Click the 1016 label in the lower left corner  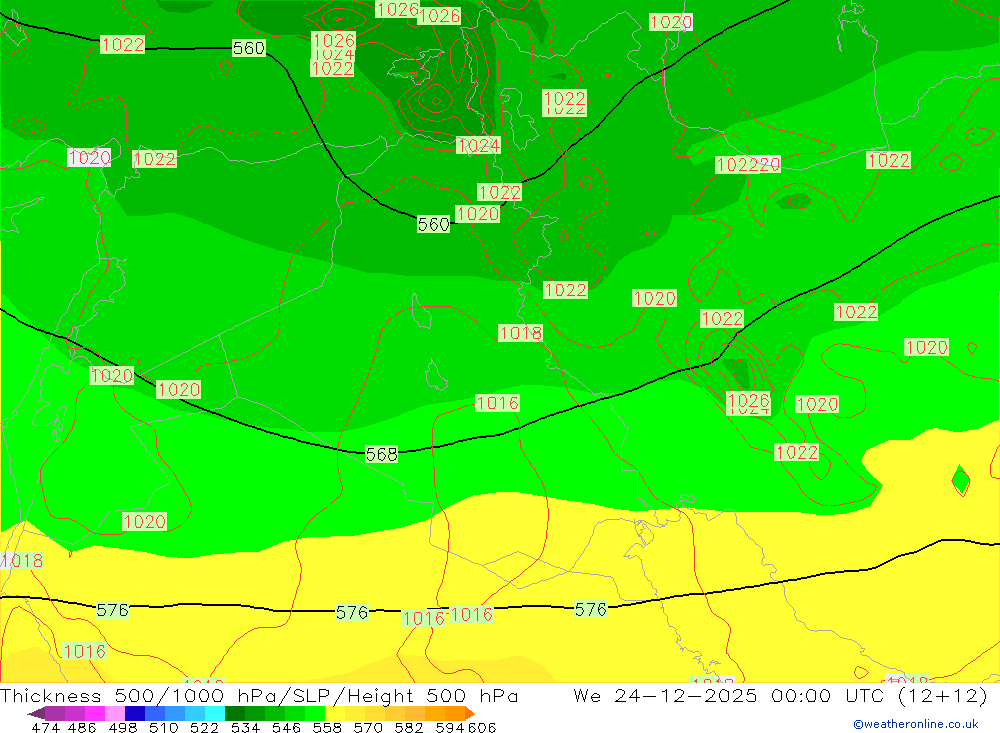click(x=84, y=651)
